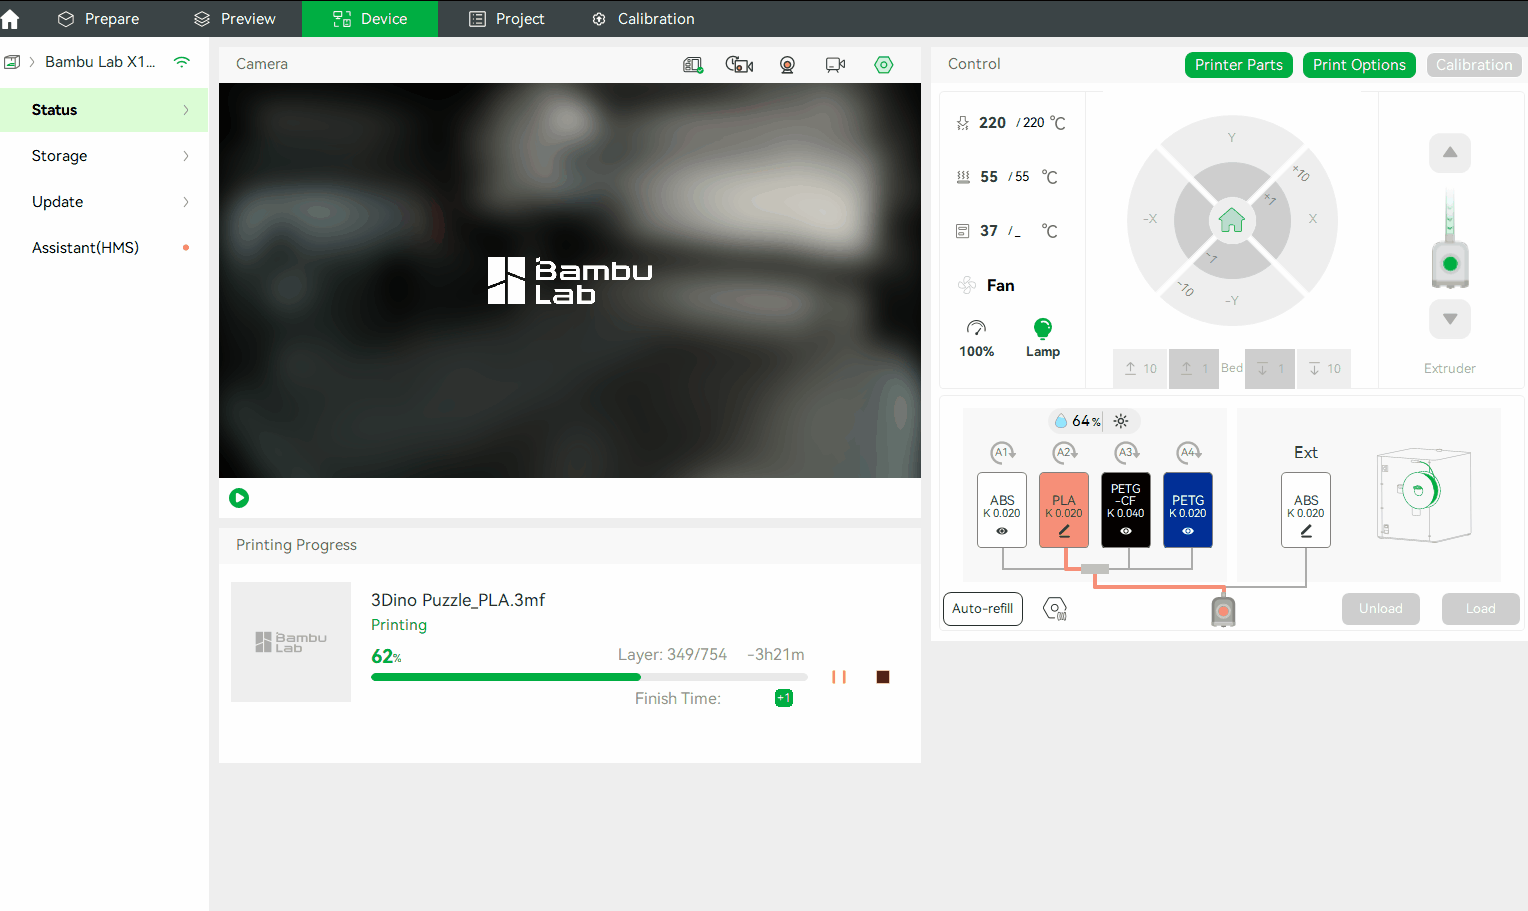Open Assistant(HMS) in the sidebar
1528x911 pixels.
(x=104, y=248)
